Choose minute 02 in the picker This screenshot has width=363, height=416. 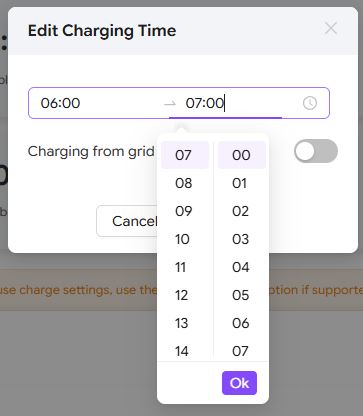tap(242, 211)
